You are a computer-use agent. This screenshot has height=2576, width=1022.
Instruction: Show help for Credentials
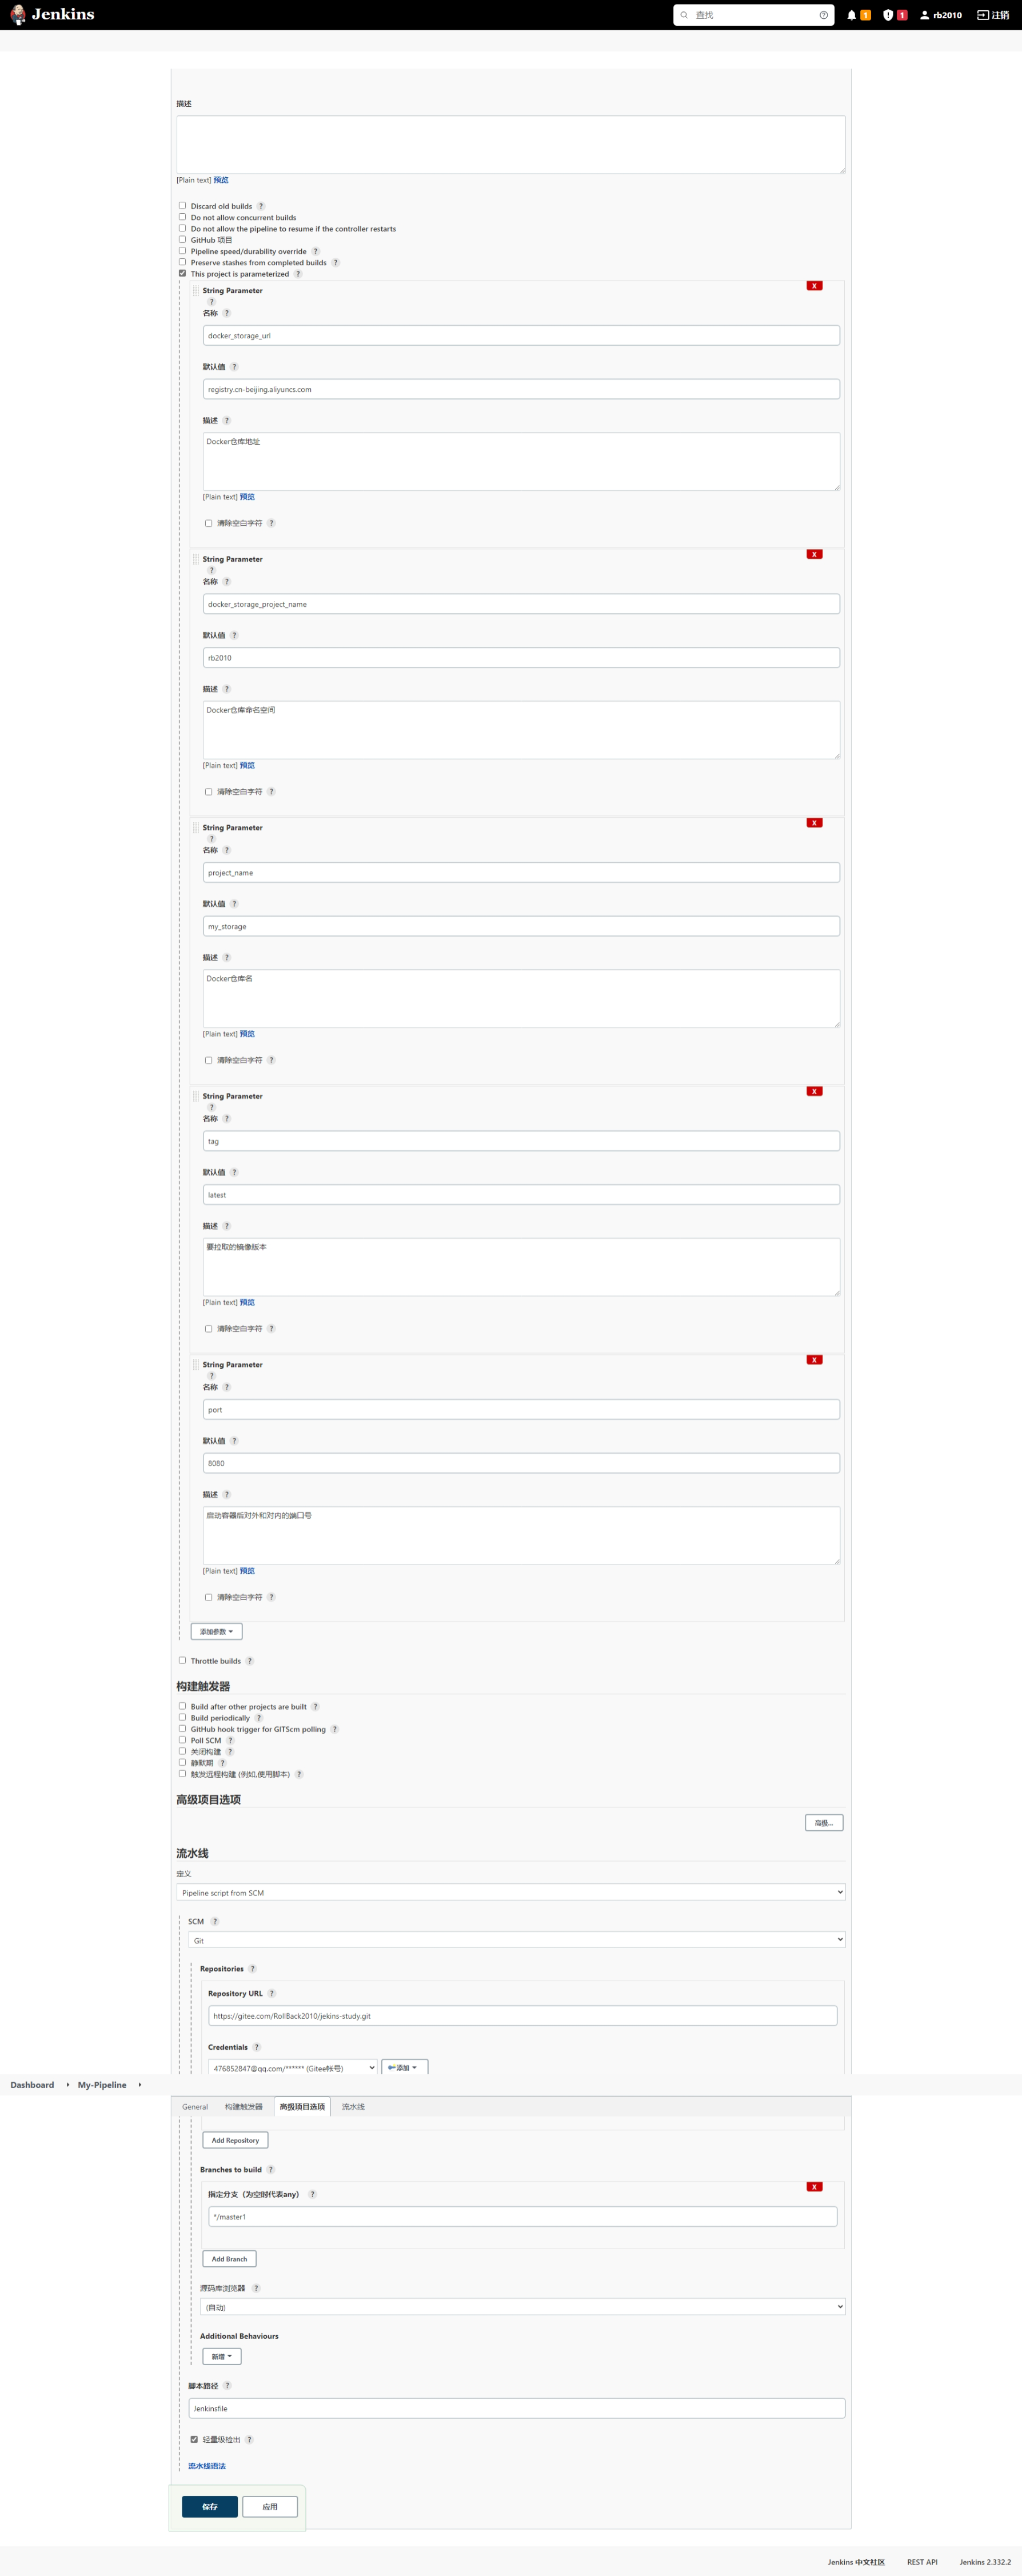256,2047
